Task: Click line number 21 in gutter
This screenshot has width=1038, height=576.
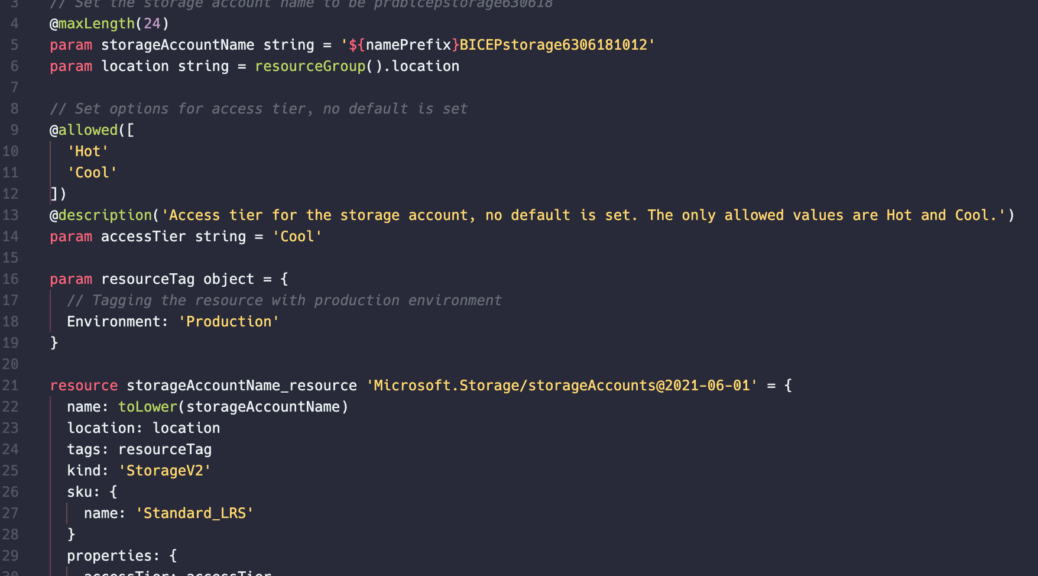Action: pyautogui.click(x=10, y=385)
